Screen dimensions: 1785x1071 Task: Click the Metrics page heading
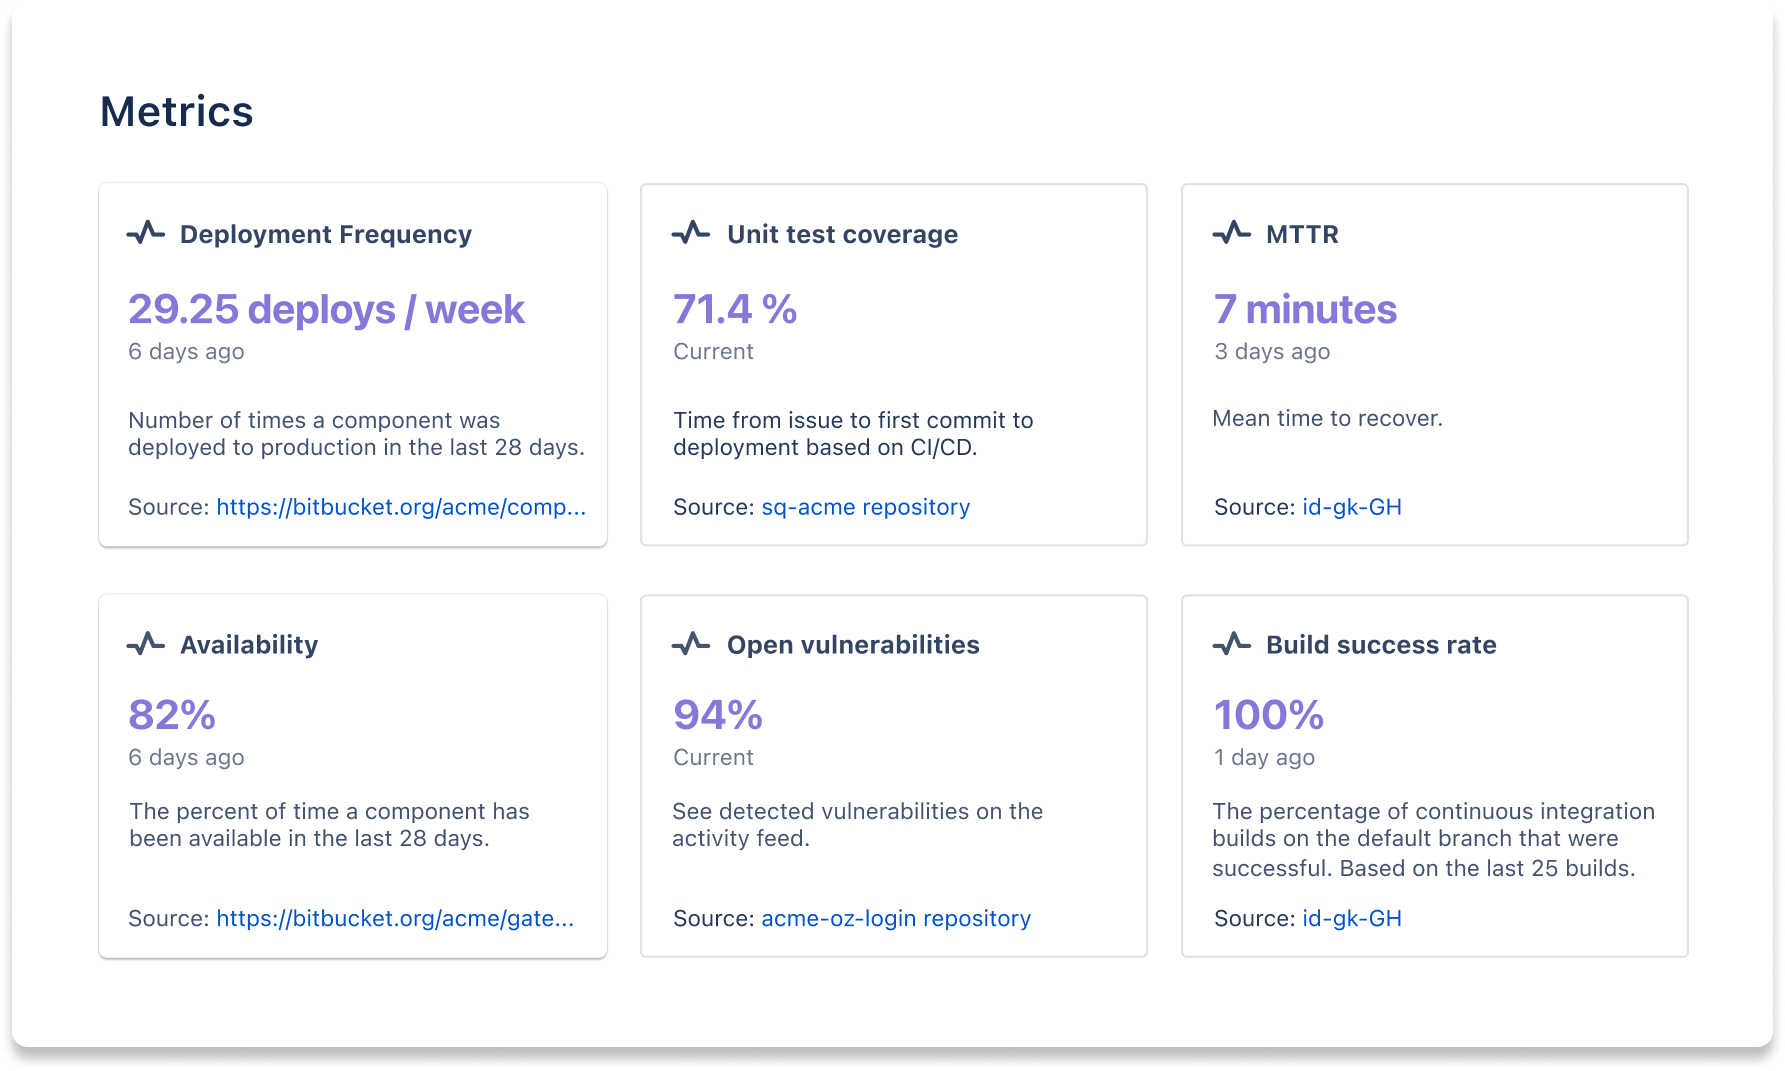coord(176,112)
